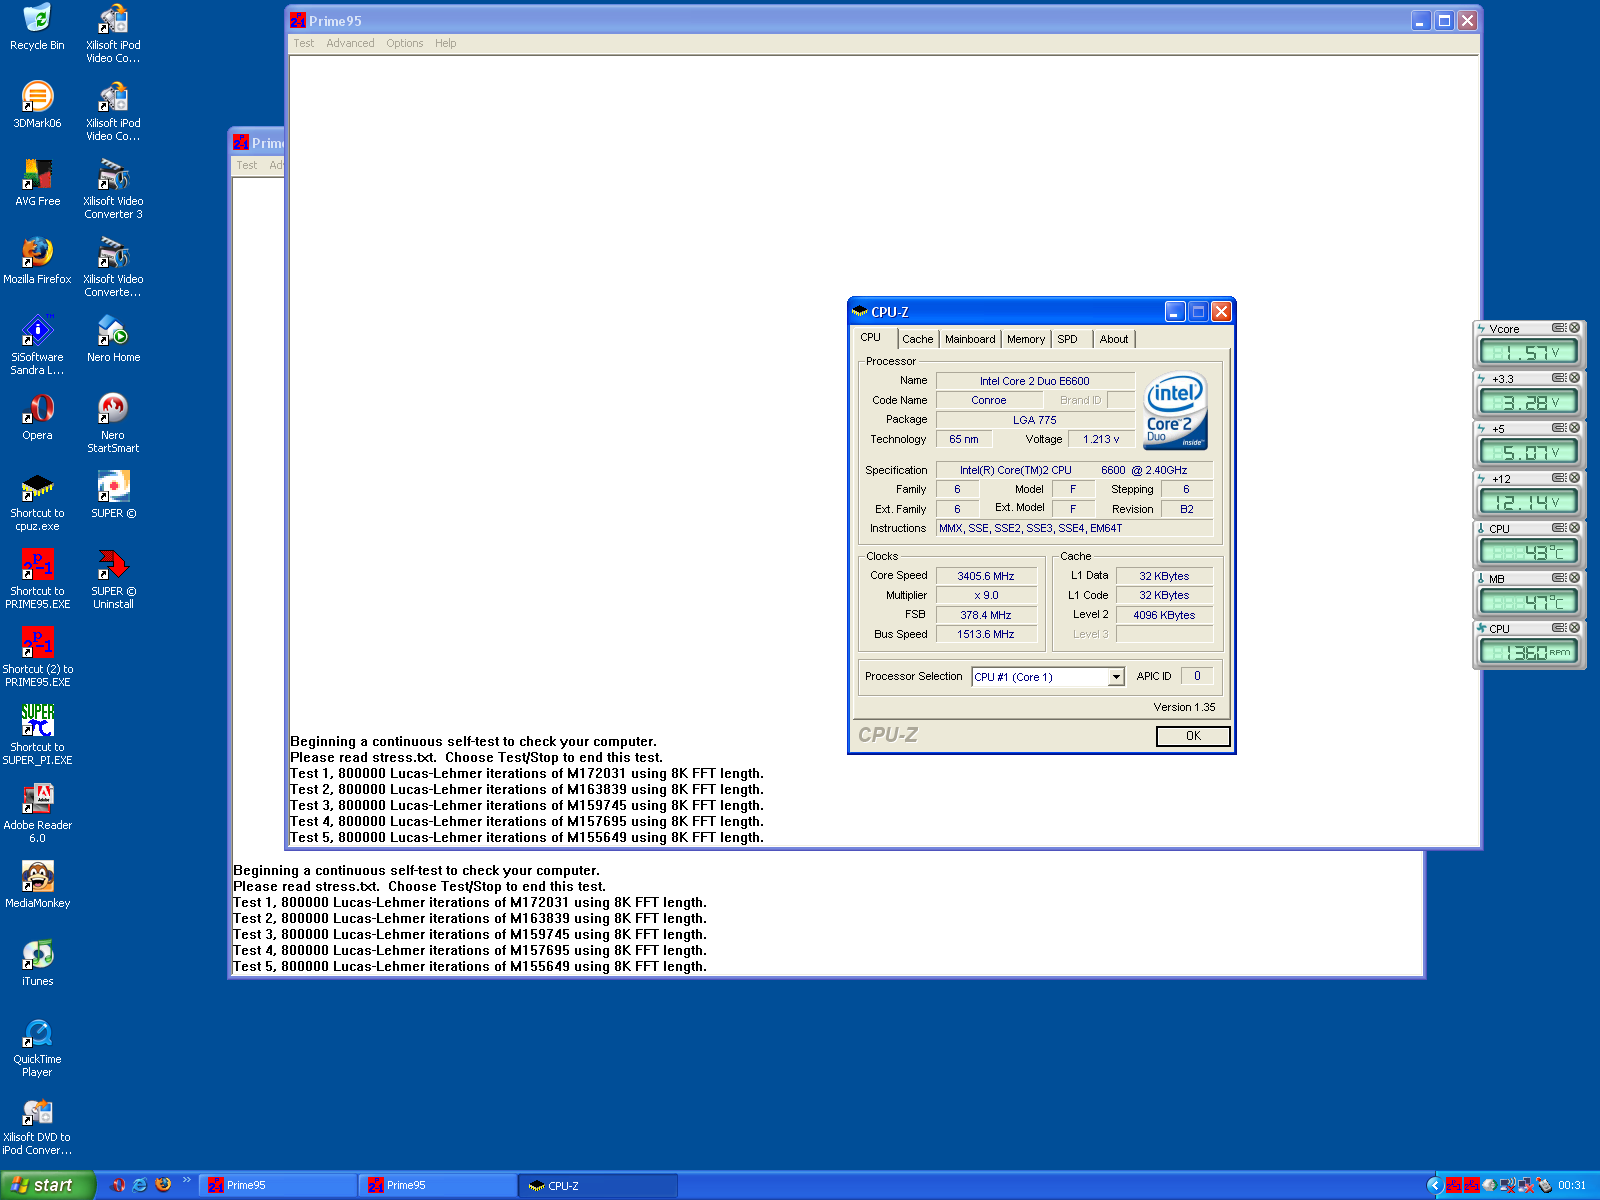Switch to the Cache tab in CPU-Z

point(917,339)
